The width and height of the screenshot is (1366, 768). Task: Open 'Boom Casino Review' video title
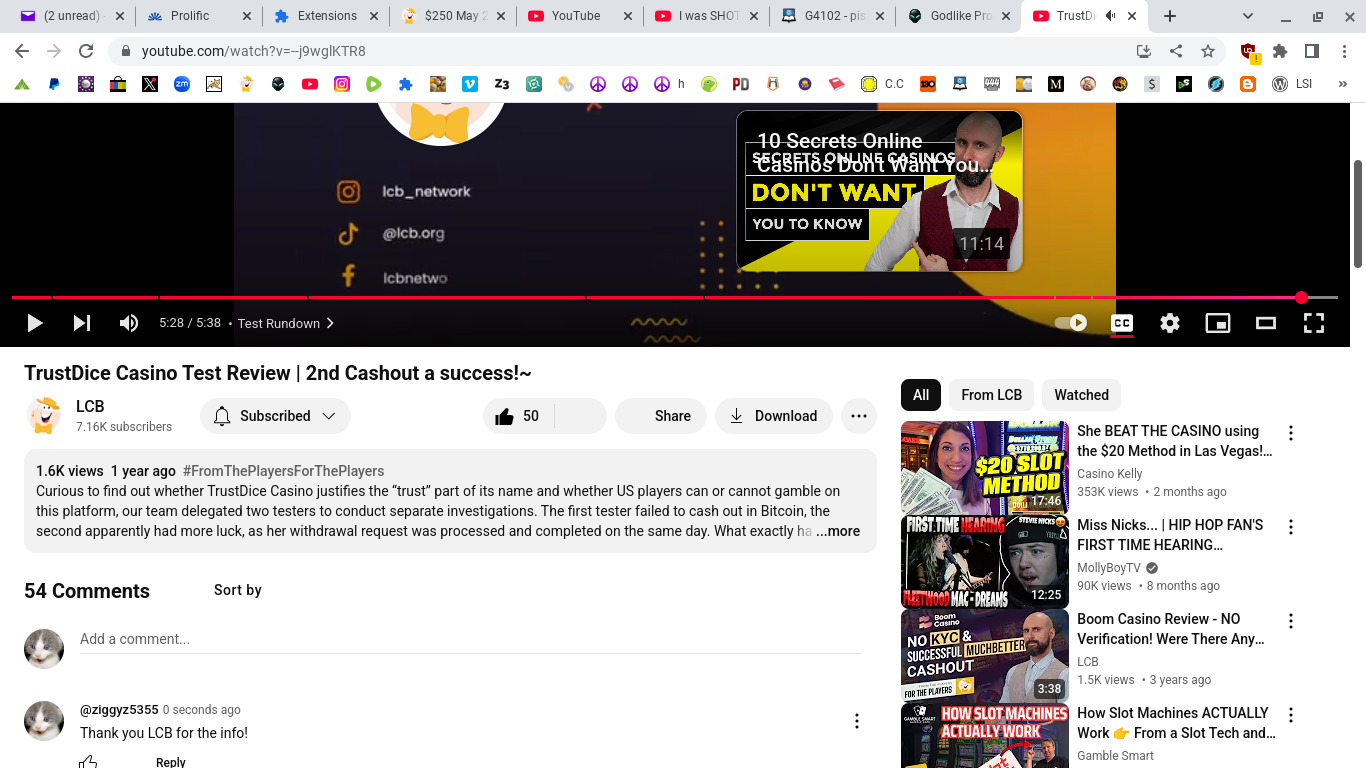pyautogui.click(x=1171, y=629)
